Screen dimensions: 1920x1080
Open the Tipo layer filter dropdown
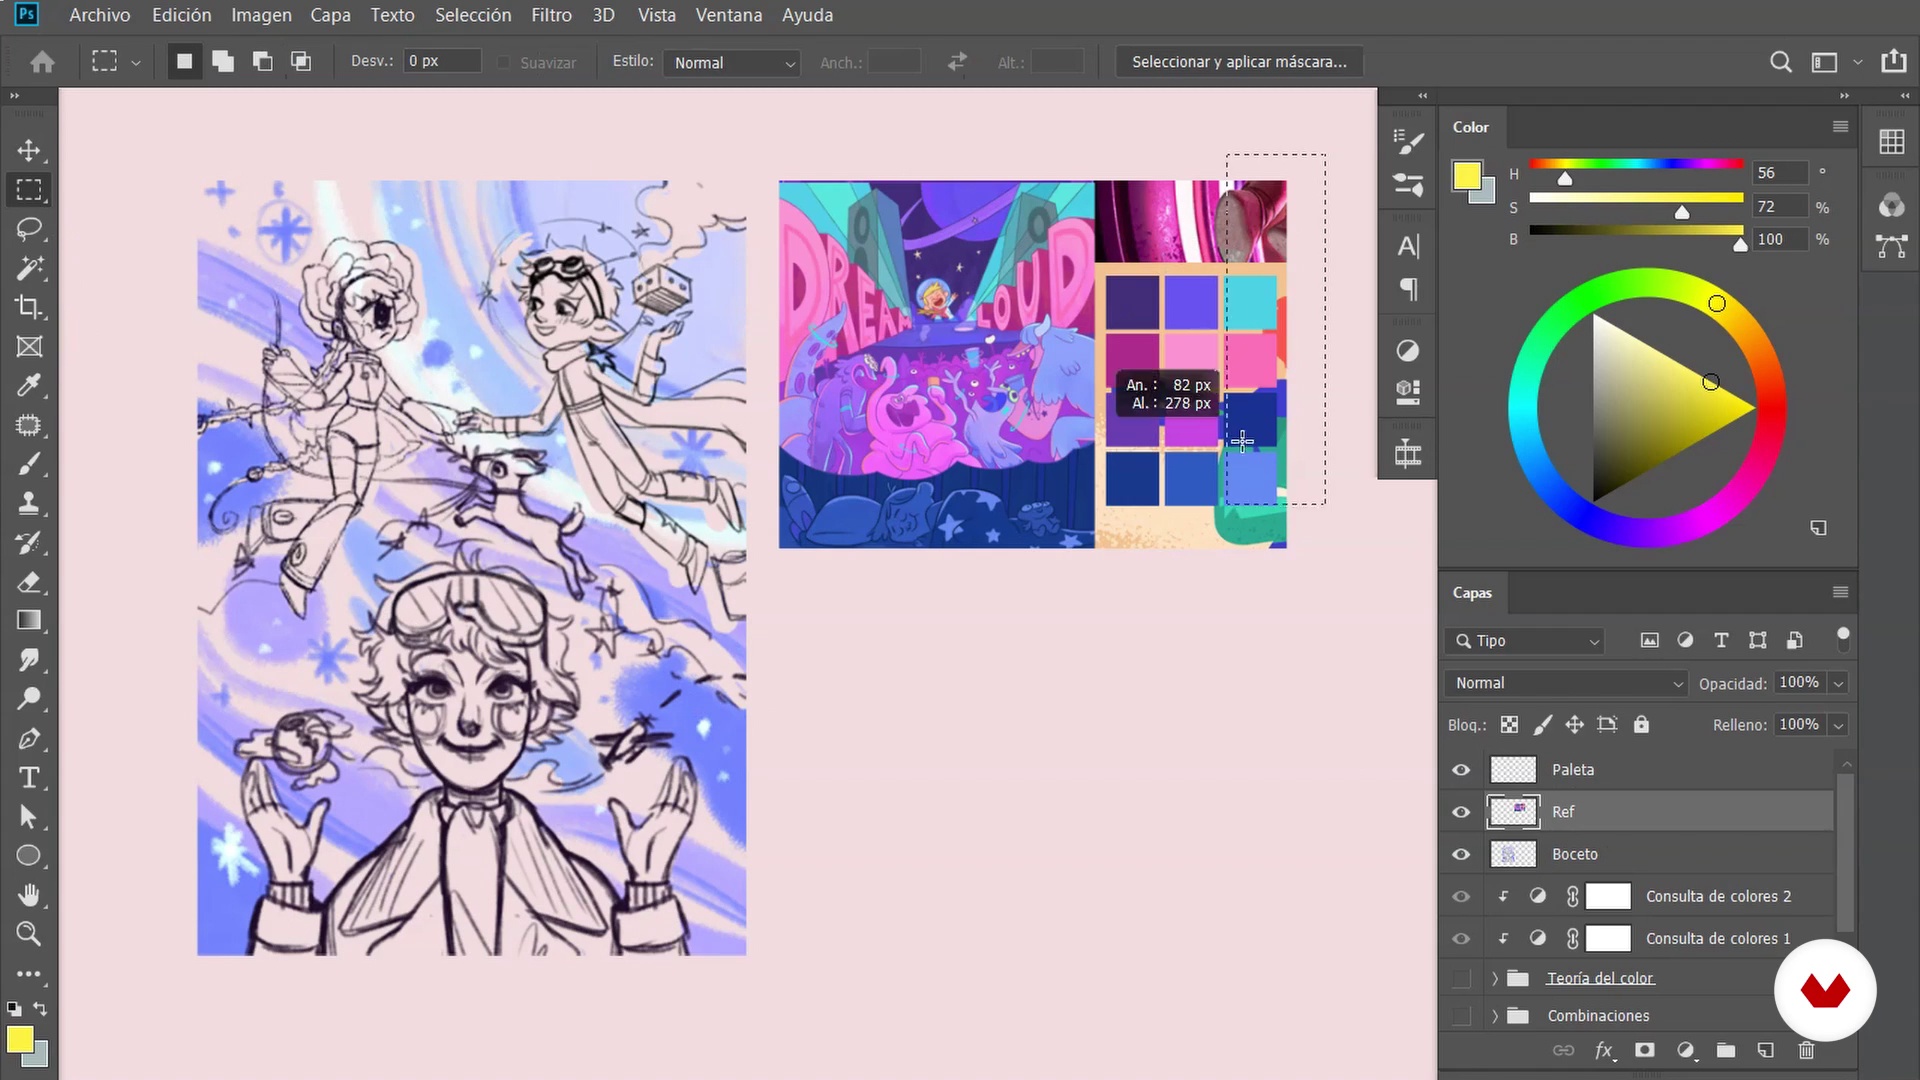point(1525,641)
